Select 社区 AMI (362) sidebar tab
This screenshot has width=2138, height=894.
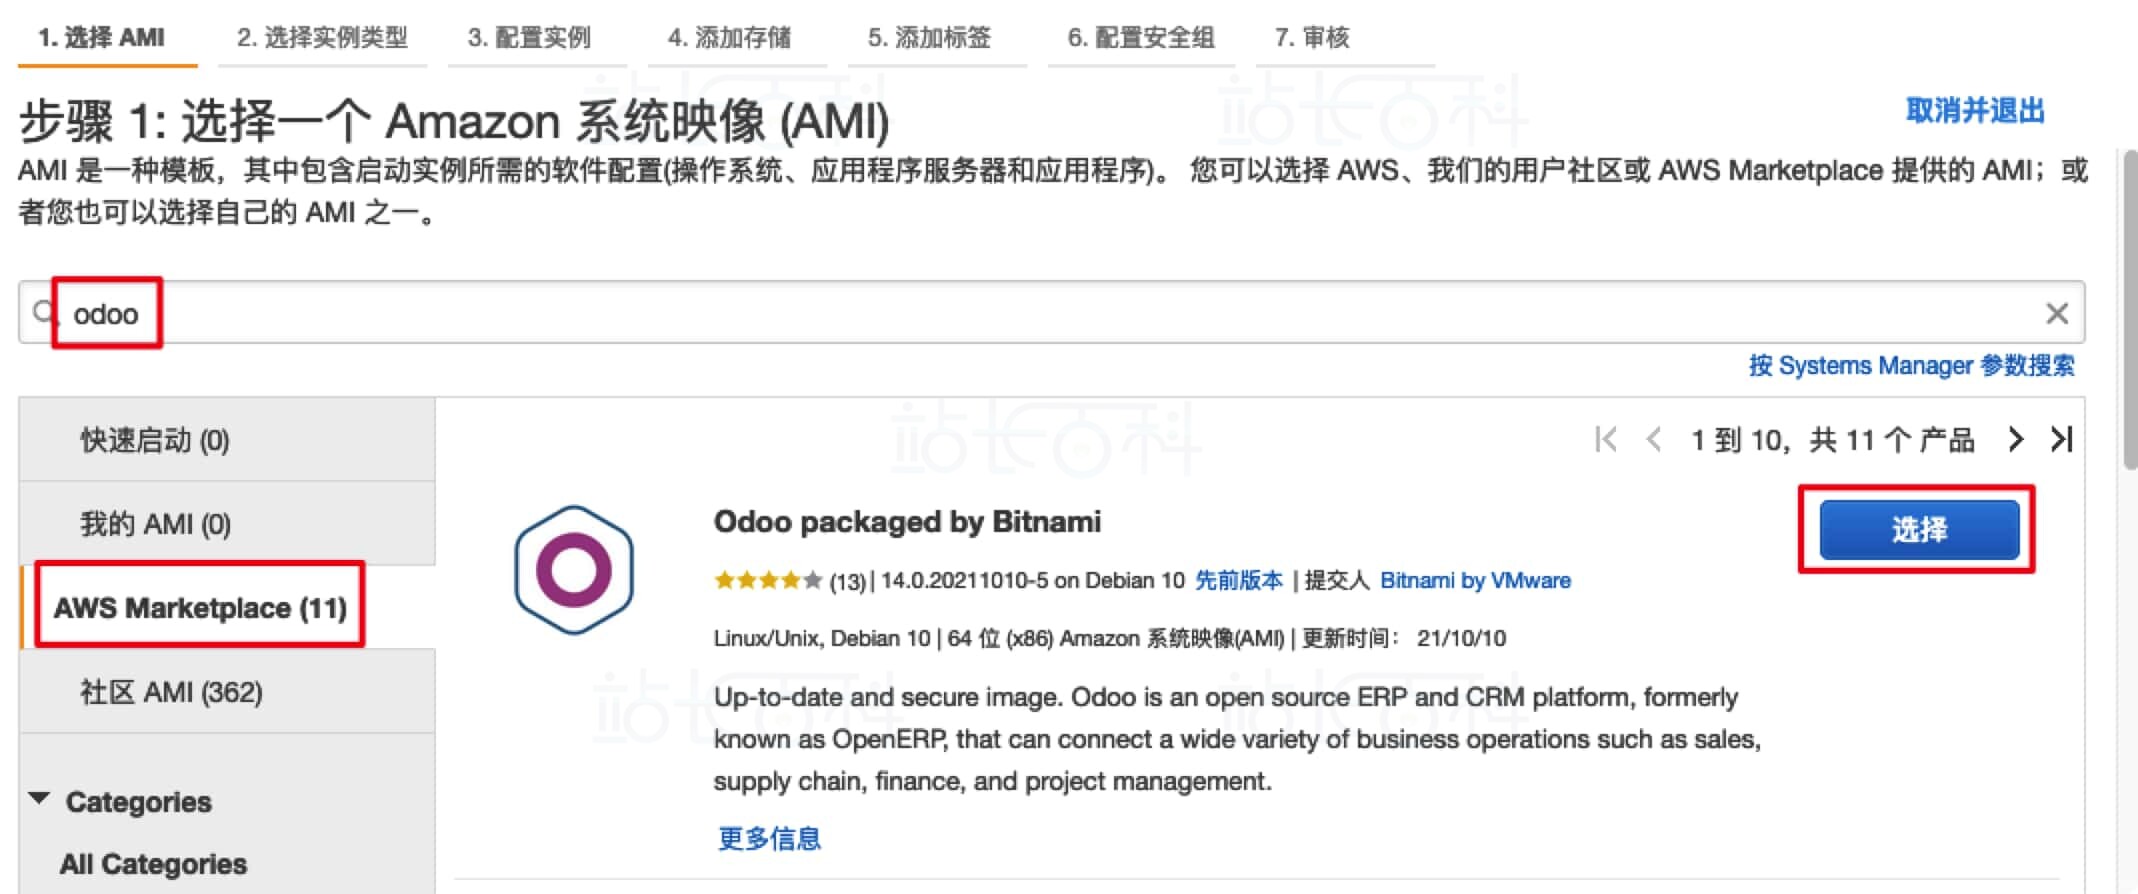coord(227,692)
